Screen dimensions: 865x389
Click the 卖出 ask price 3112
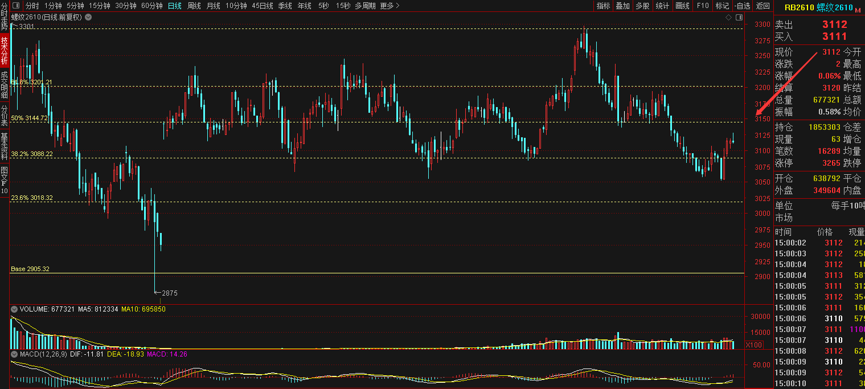pos(835,24)
